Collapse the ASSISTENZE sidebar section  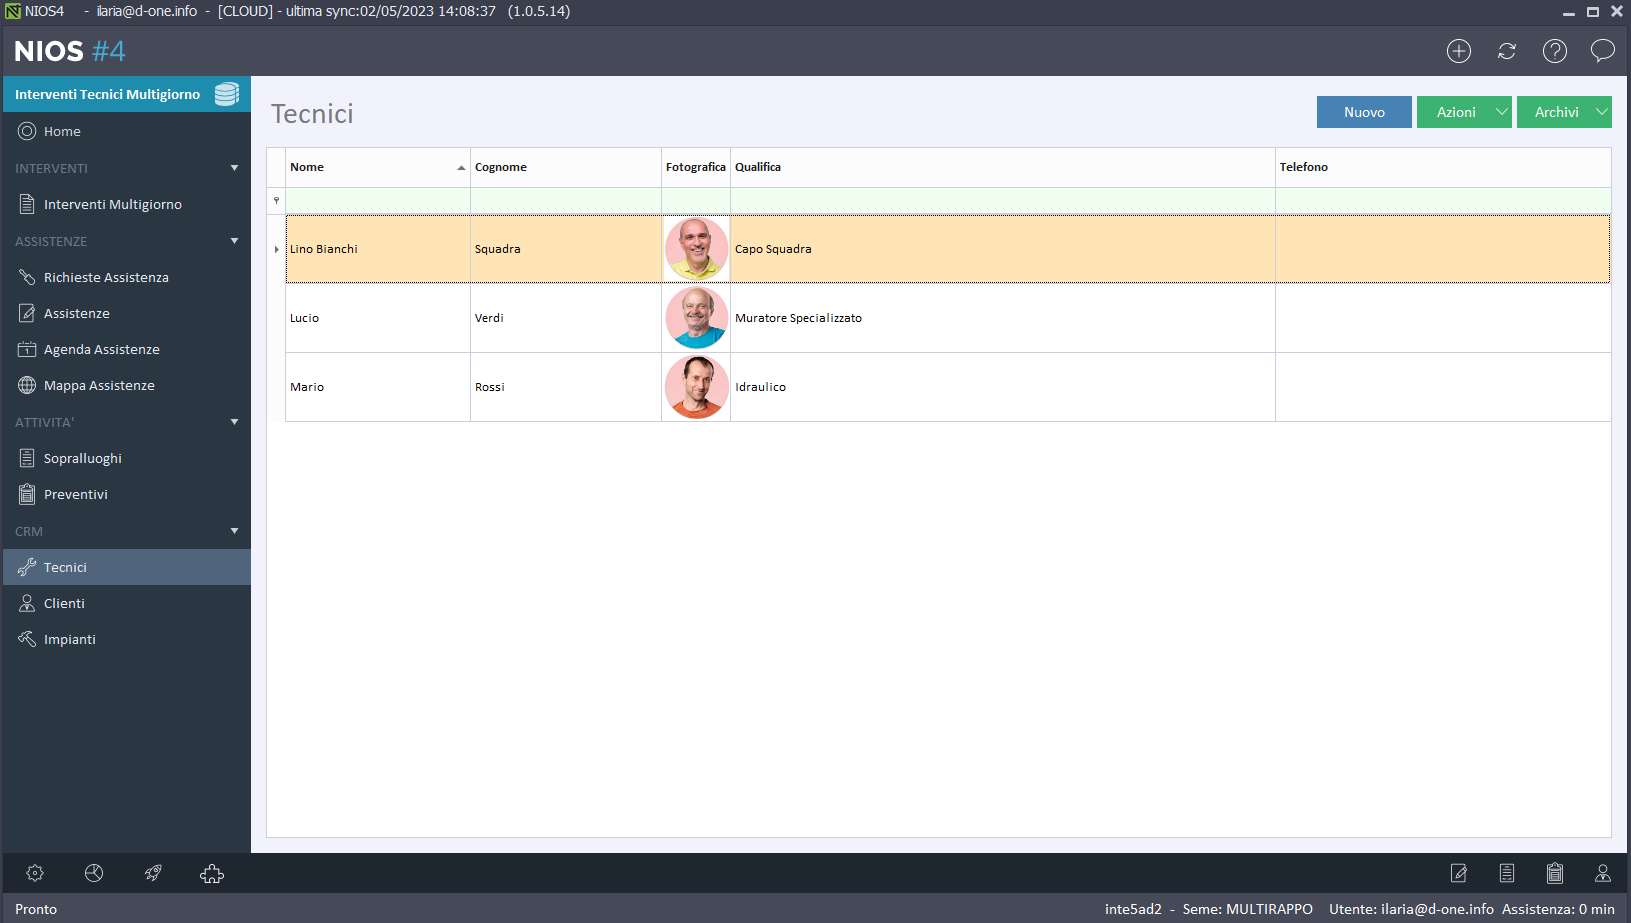[x=234, y=241]
